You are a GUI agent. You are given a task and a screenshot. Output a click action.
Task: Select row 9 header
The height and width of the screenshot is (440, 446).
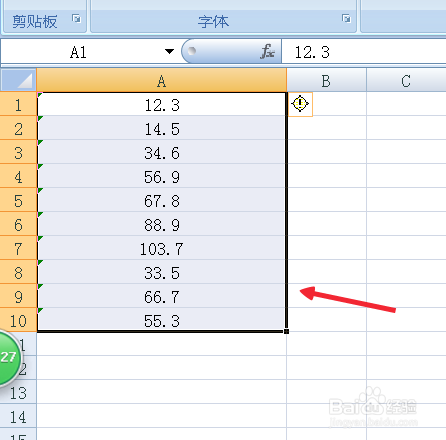[18, 296]
